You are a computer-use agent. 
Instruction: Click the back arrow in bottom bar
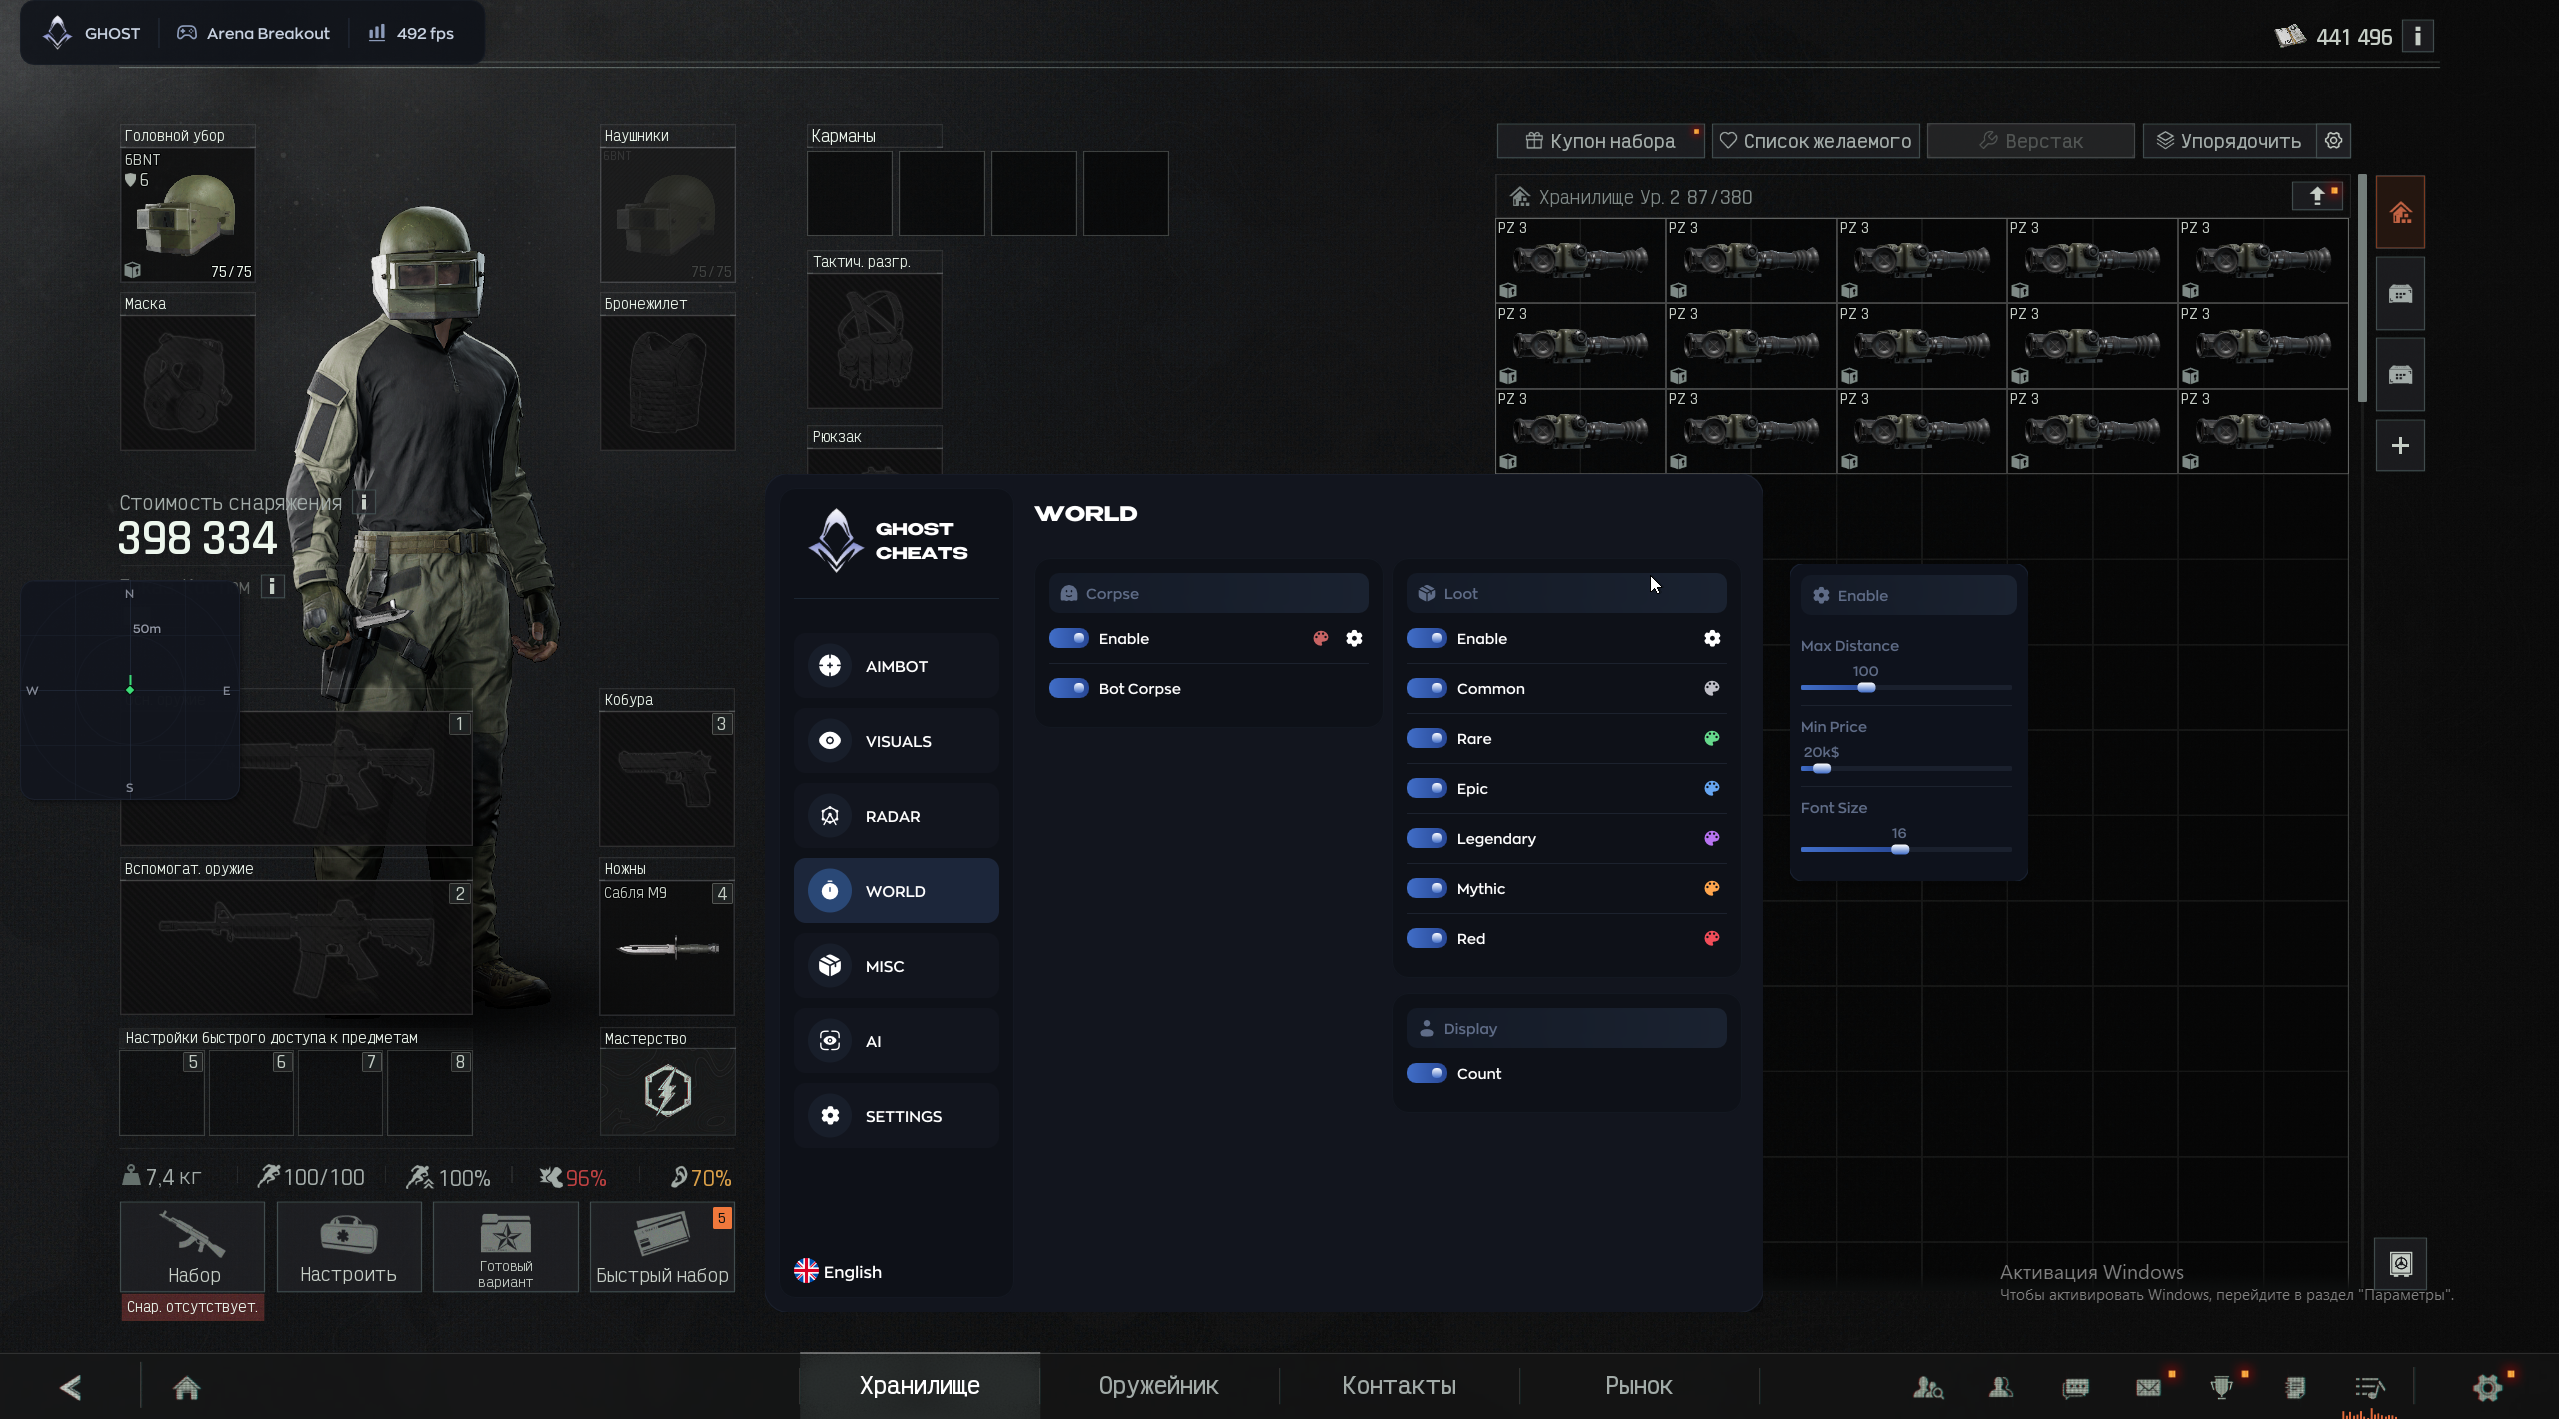point(71,1387)
